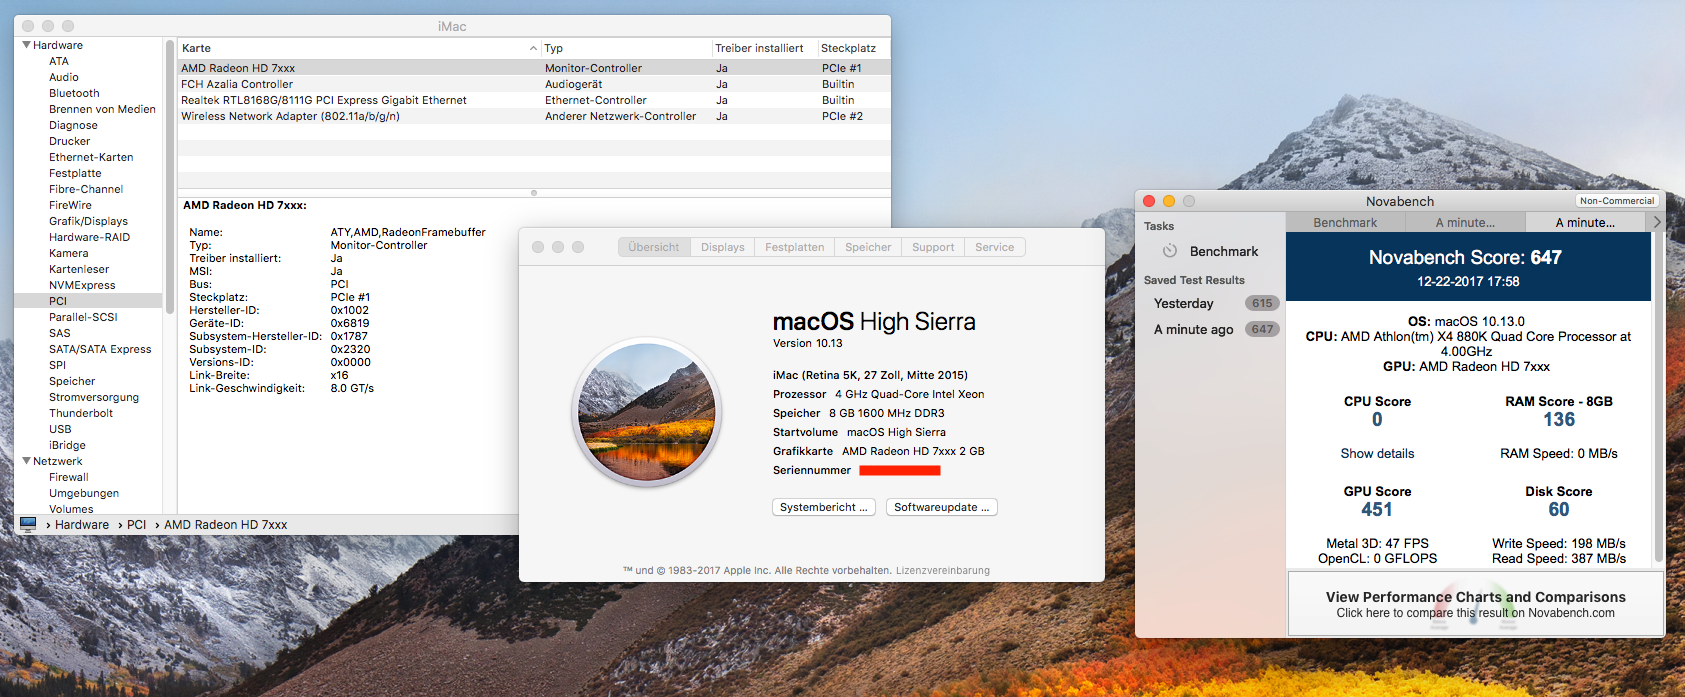Open the Lizenzvereinbarung link
The width and height of the screenshot is (1685, 697).
click(x=942, y=570)
